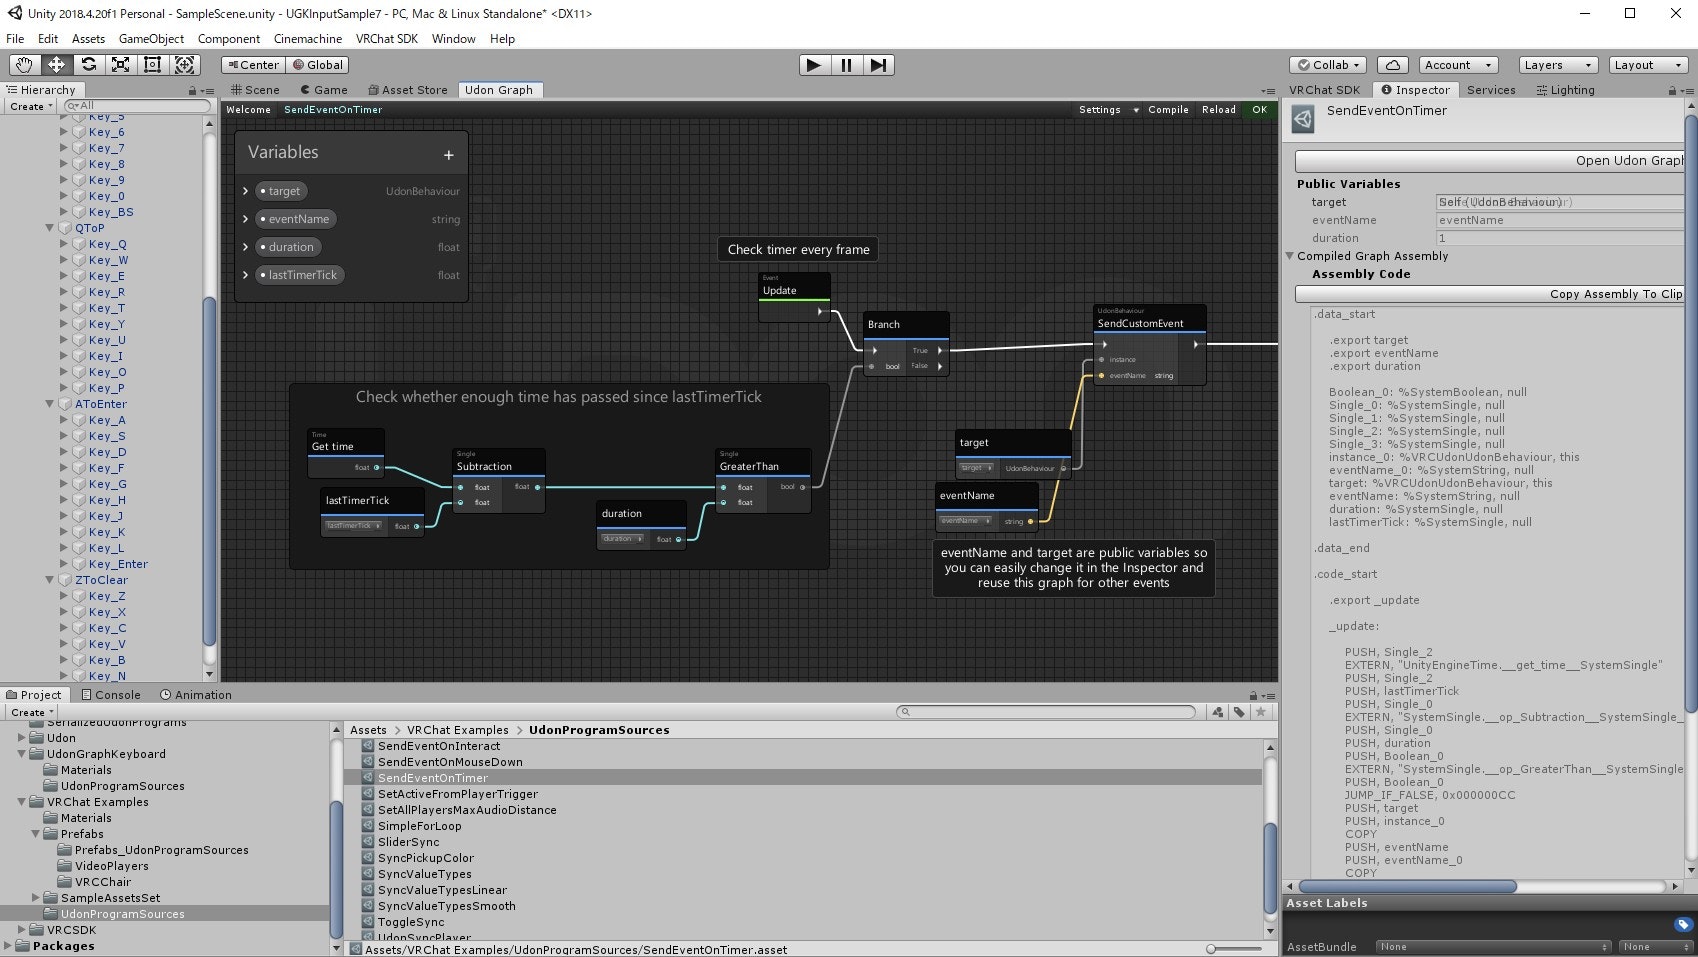Open the Layout dropdown
The height and width of the screenshot is (957, 1698).
tap(1649, 65)
